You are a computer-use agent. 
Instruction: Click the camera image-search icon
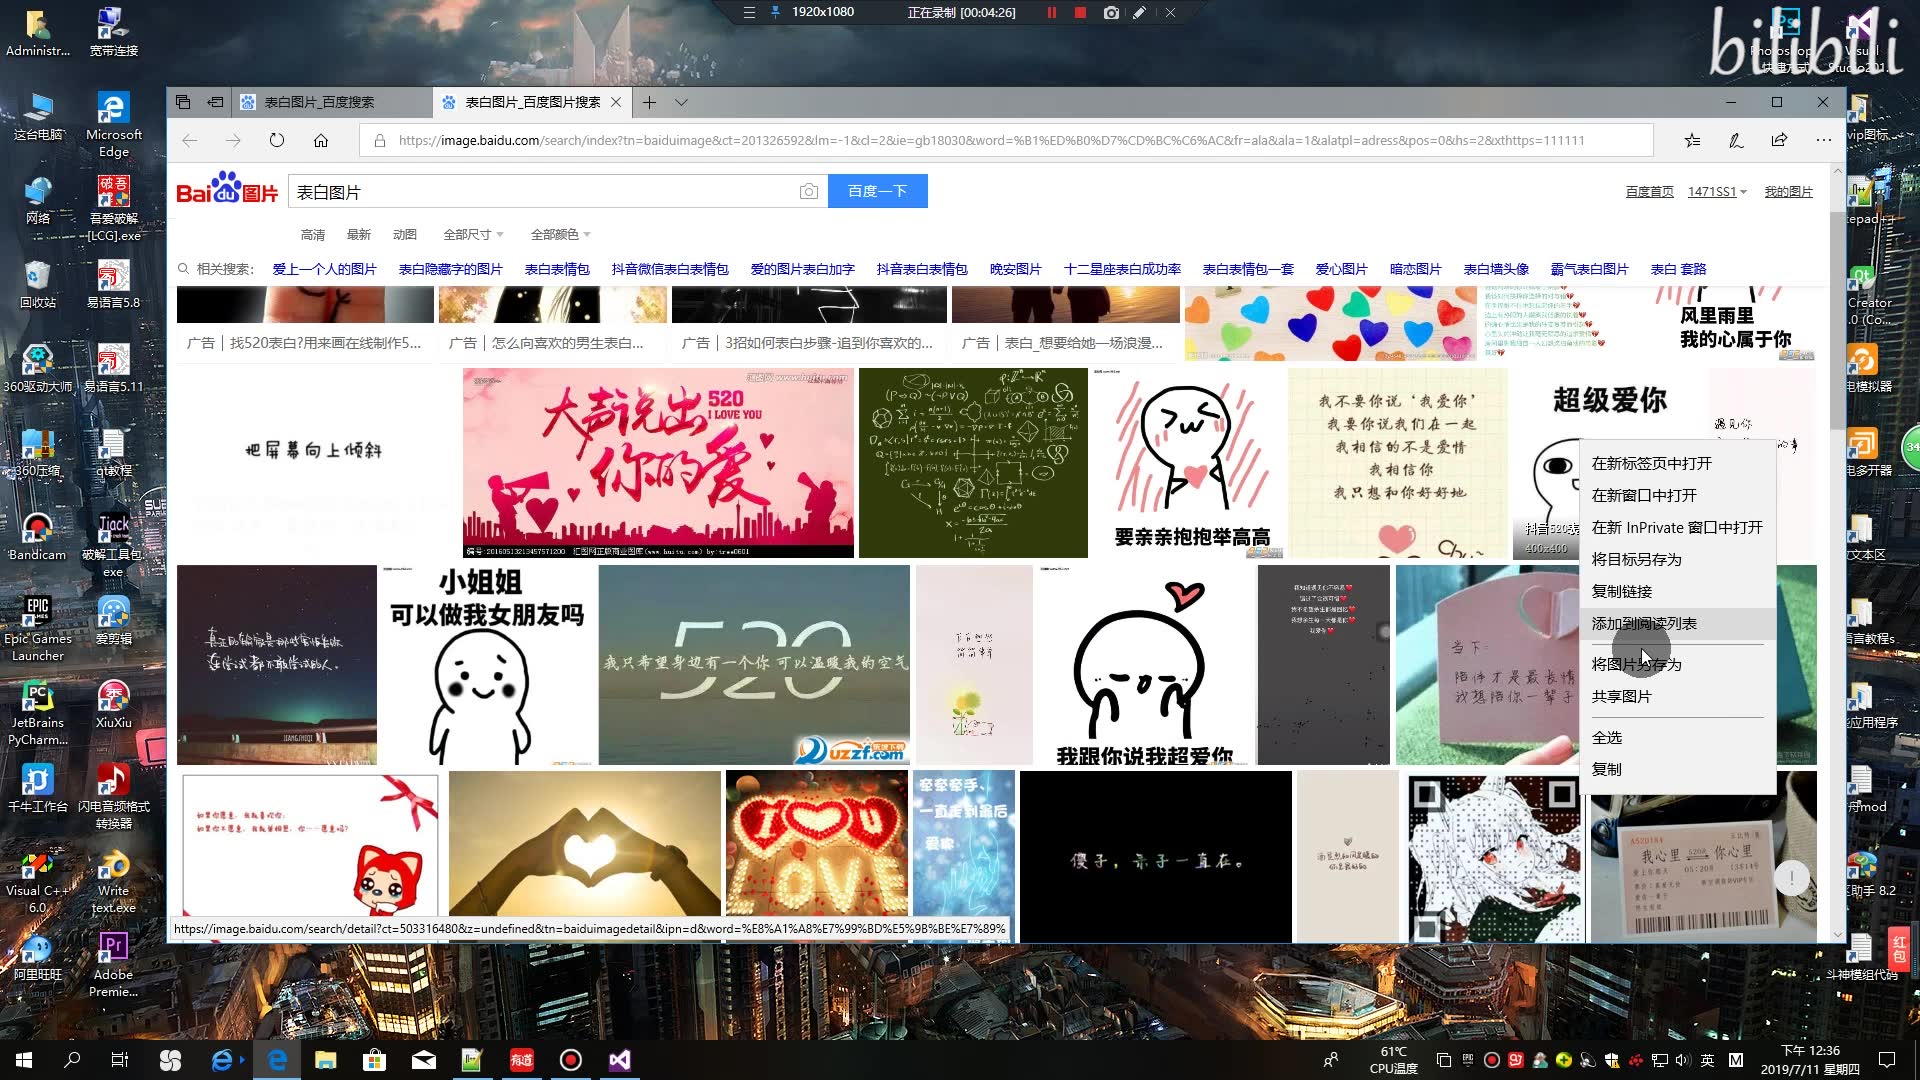pos(809,192)
